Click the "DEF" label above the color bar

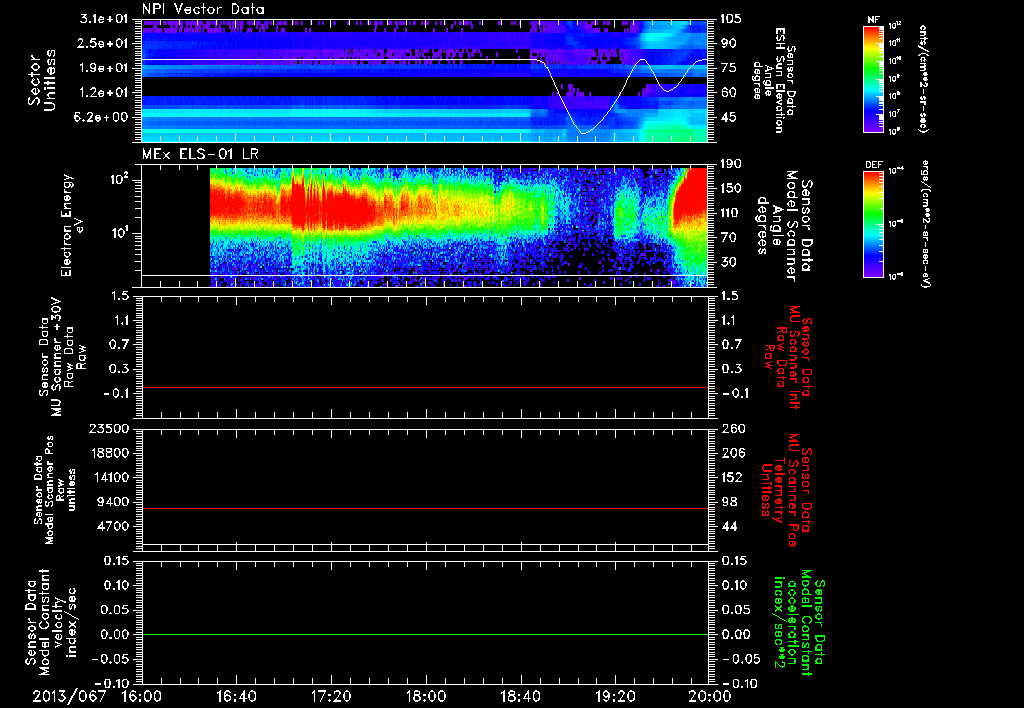point(874,165)
